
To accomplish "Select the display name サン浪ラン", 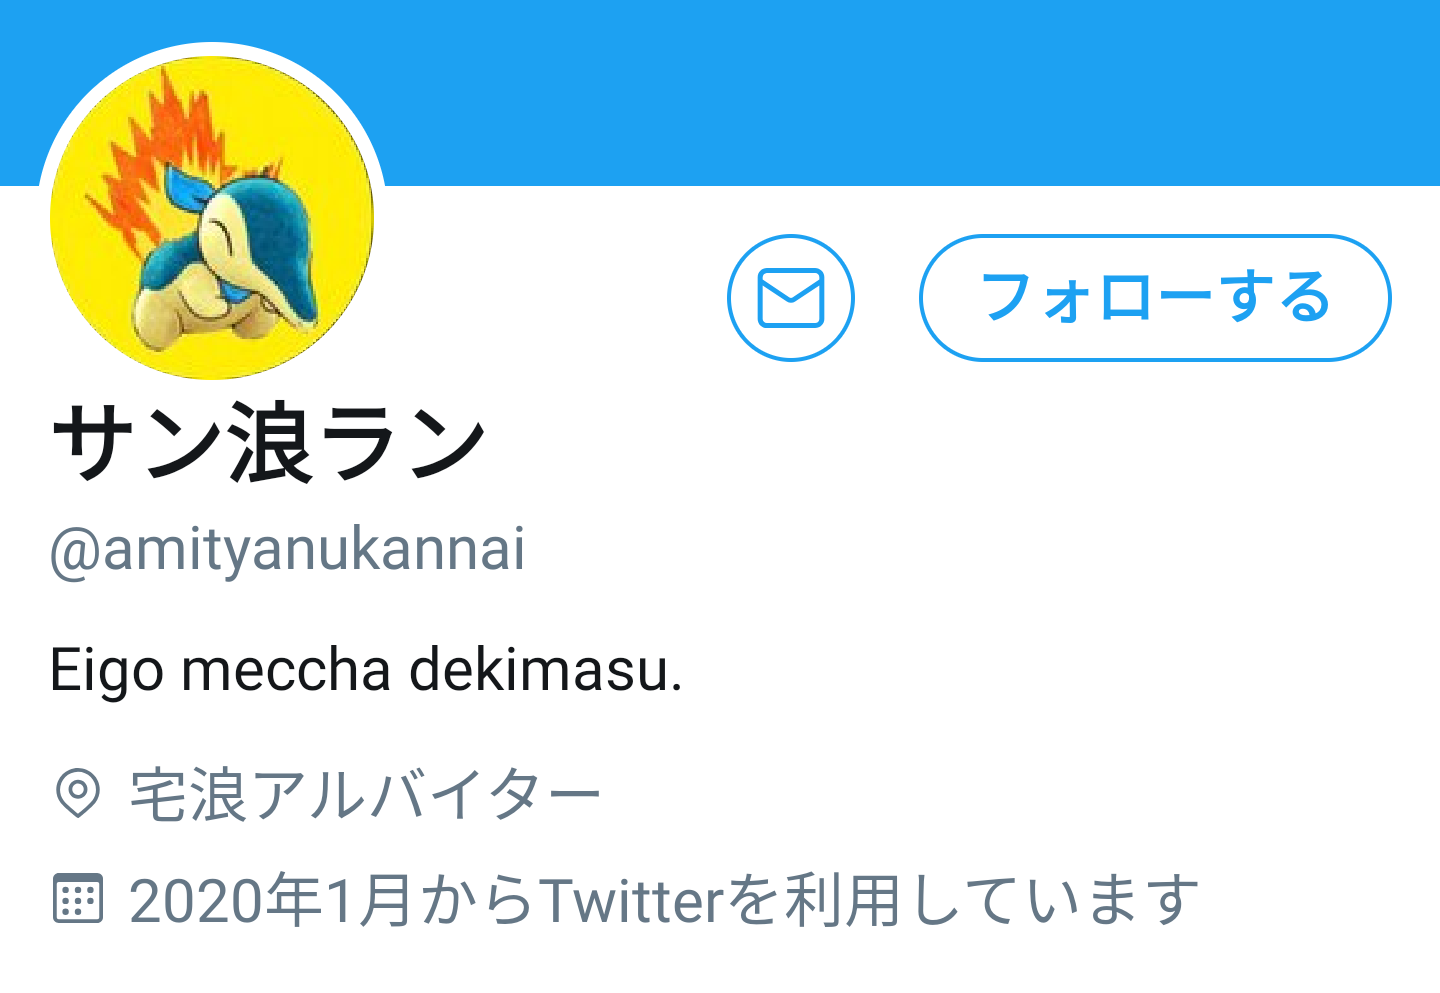I will click(269, 442).
